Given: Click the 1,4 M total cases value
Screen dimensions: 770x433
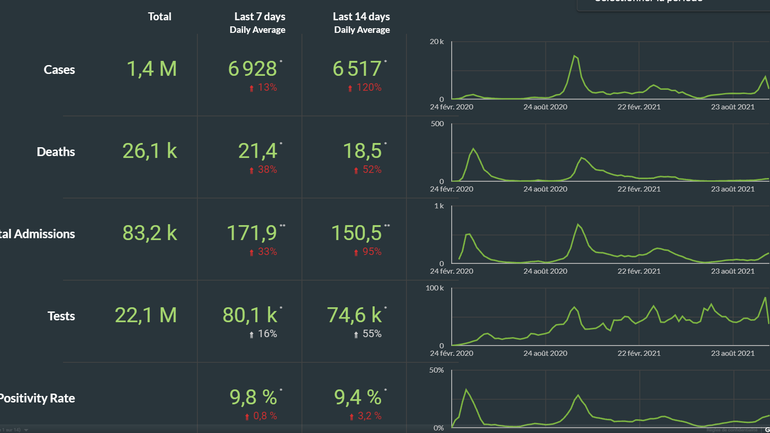Looking at the screenshot, I should pyautogui.click(x=152, y=69).
